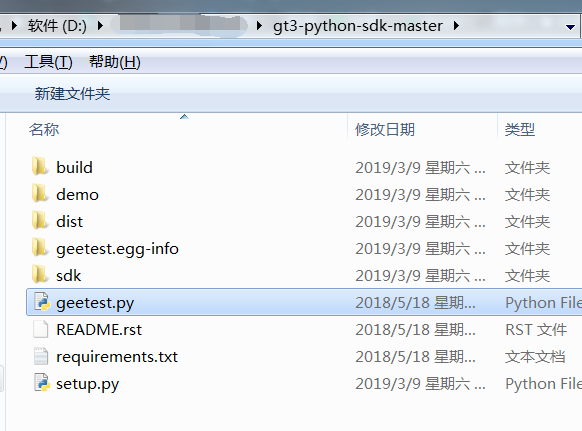The height and width of the screenshot is (431, 582).
Task: Click the 新建文件夹 button
Action: 72,94
